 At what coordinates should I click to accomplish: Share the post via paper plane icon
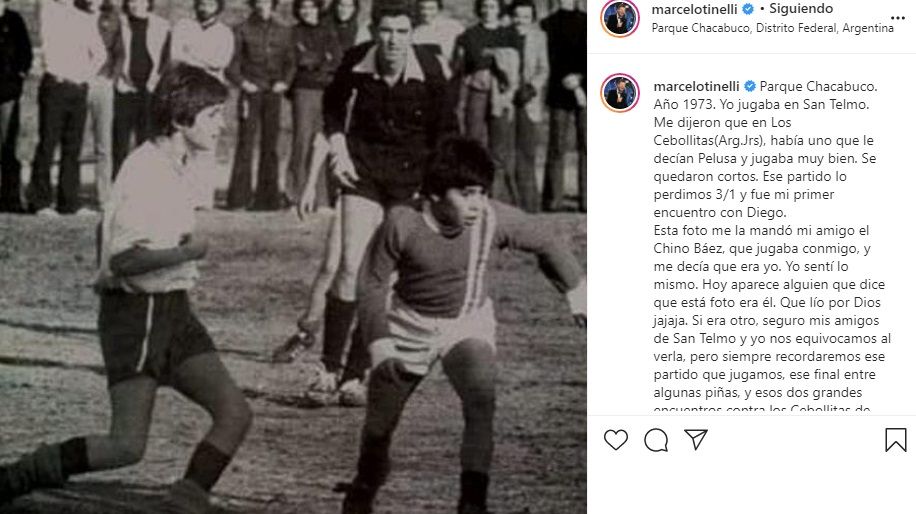[x=696, y=439]
